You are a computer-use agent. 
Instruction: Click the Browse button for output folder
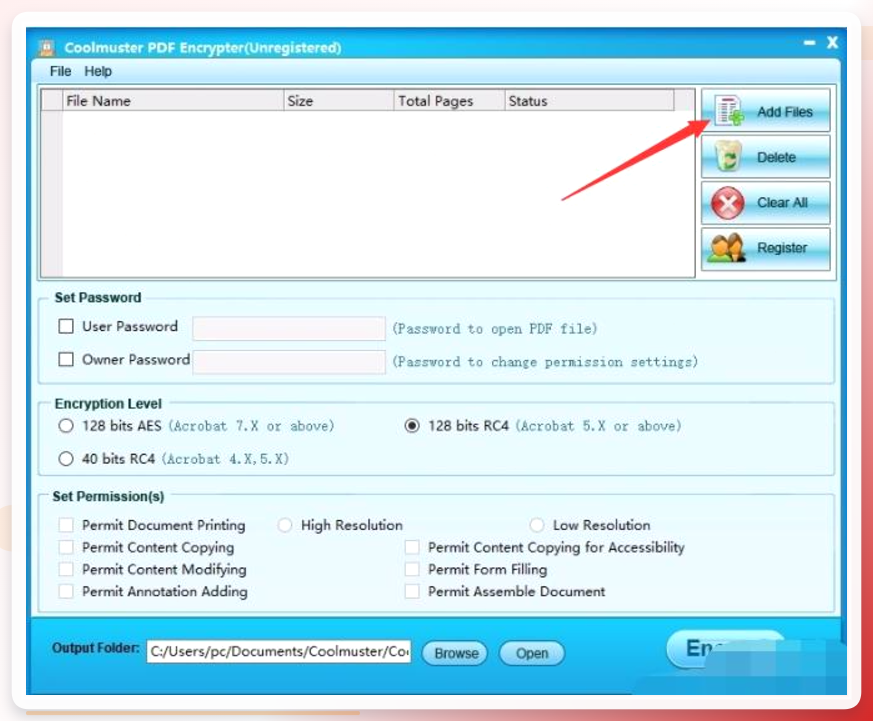(455, 653)
